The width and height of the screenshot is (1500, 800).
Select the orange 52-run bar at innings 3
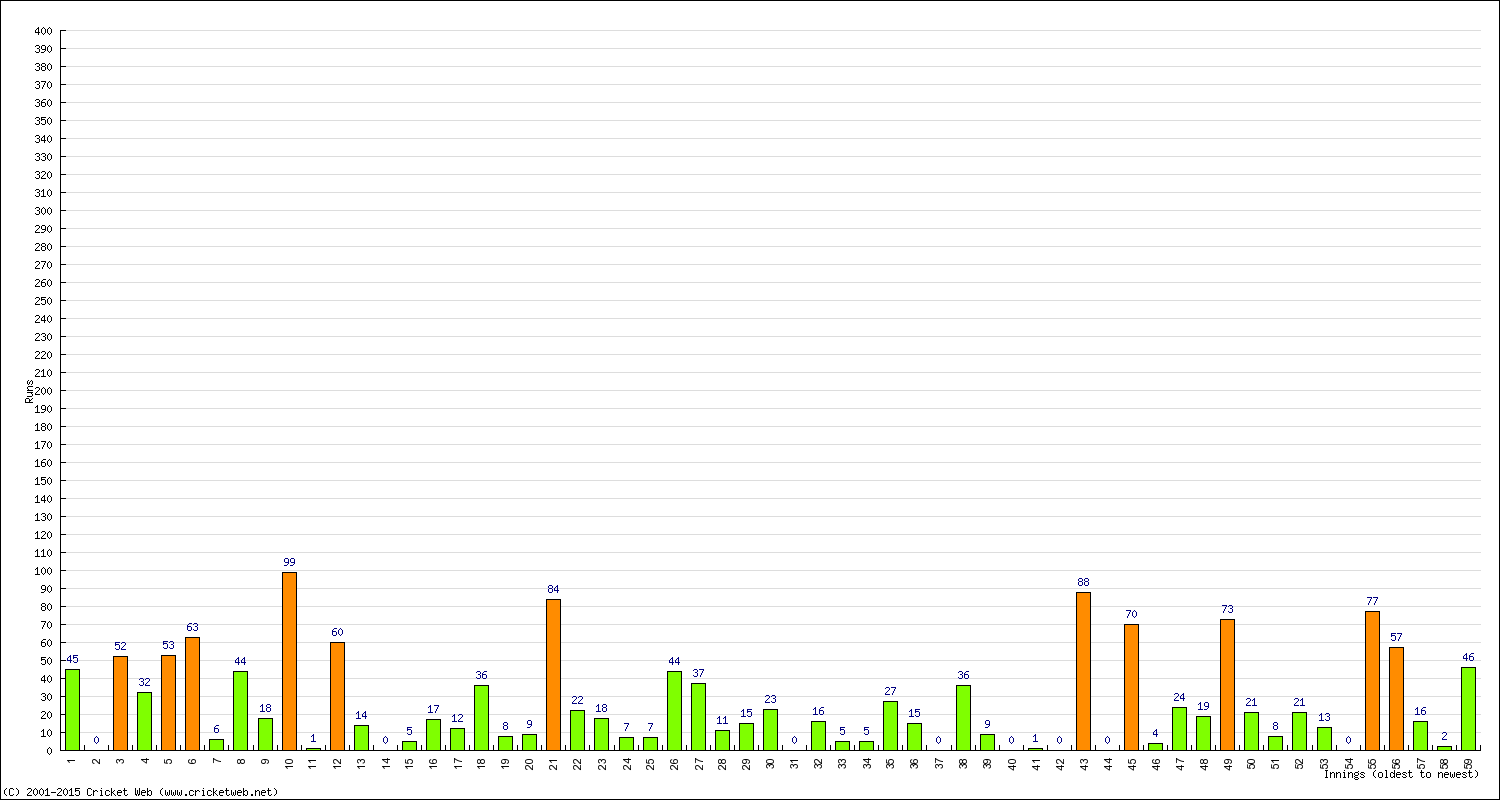[120, 703]
